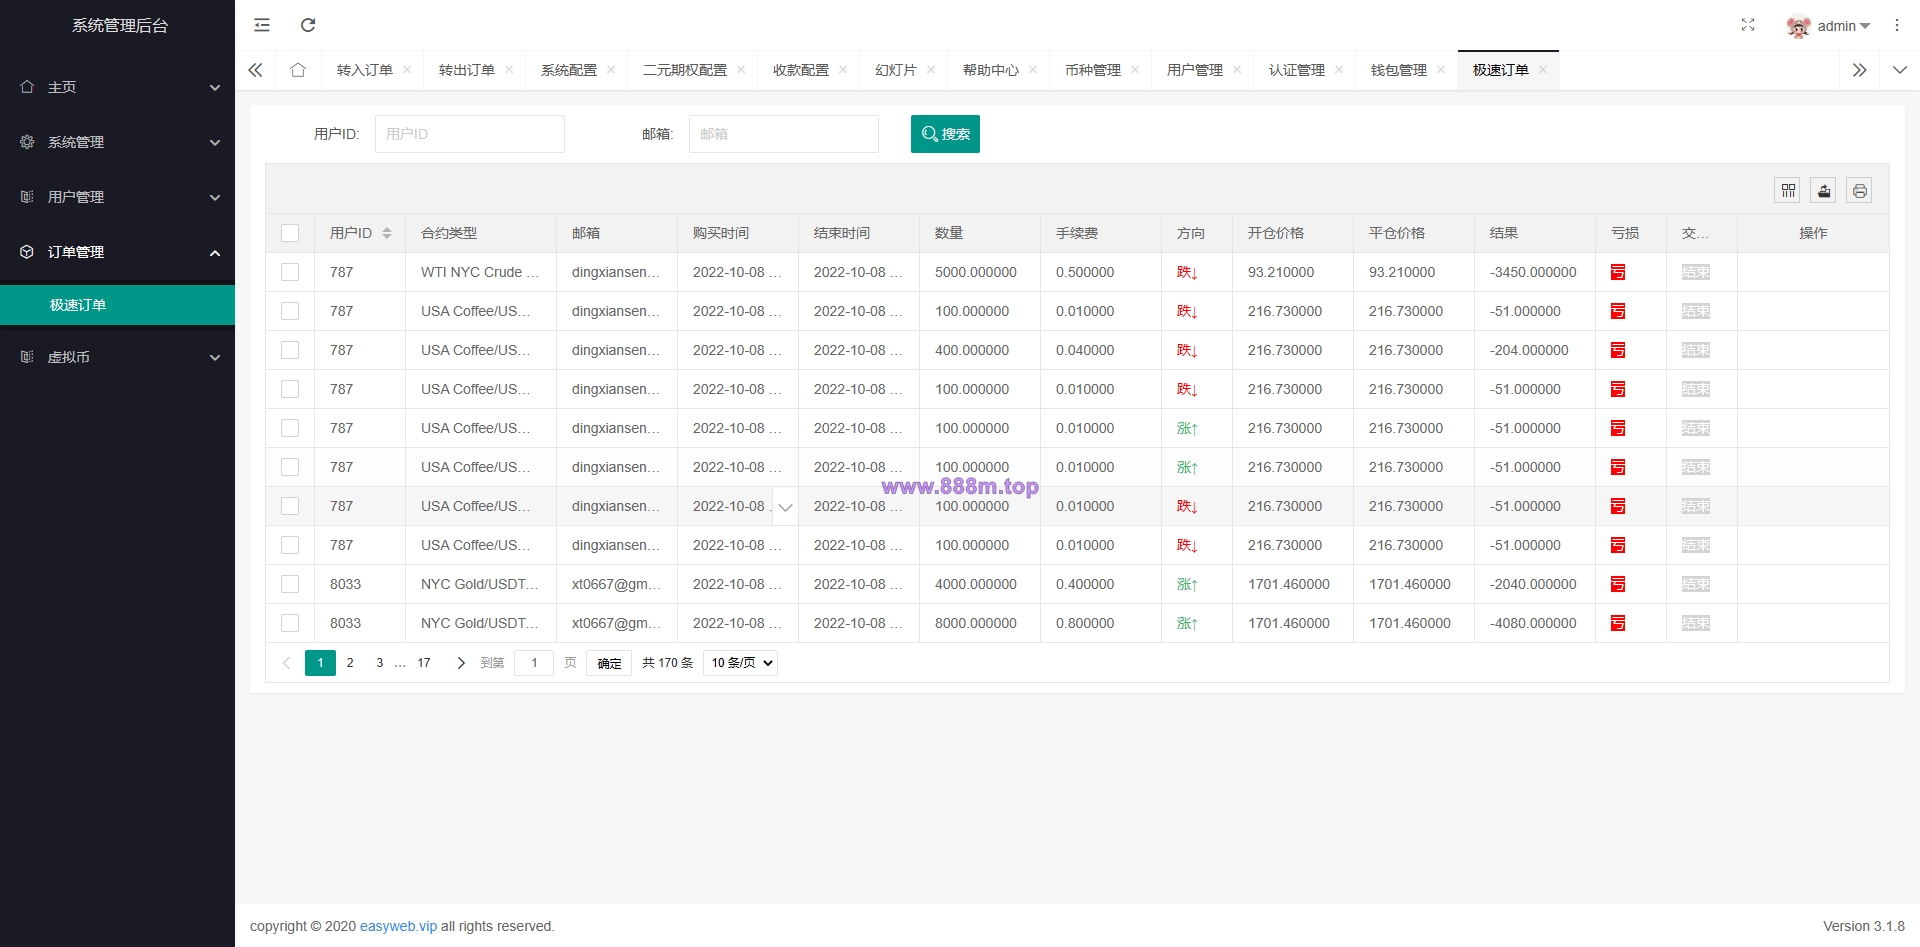Close the 系统配置 tab

(611, 70)
